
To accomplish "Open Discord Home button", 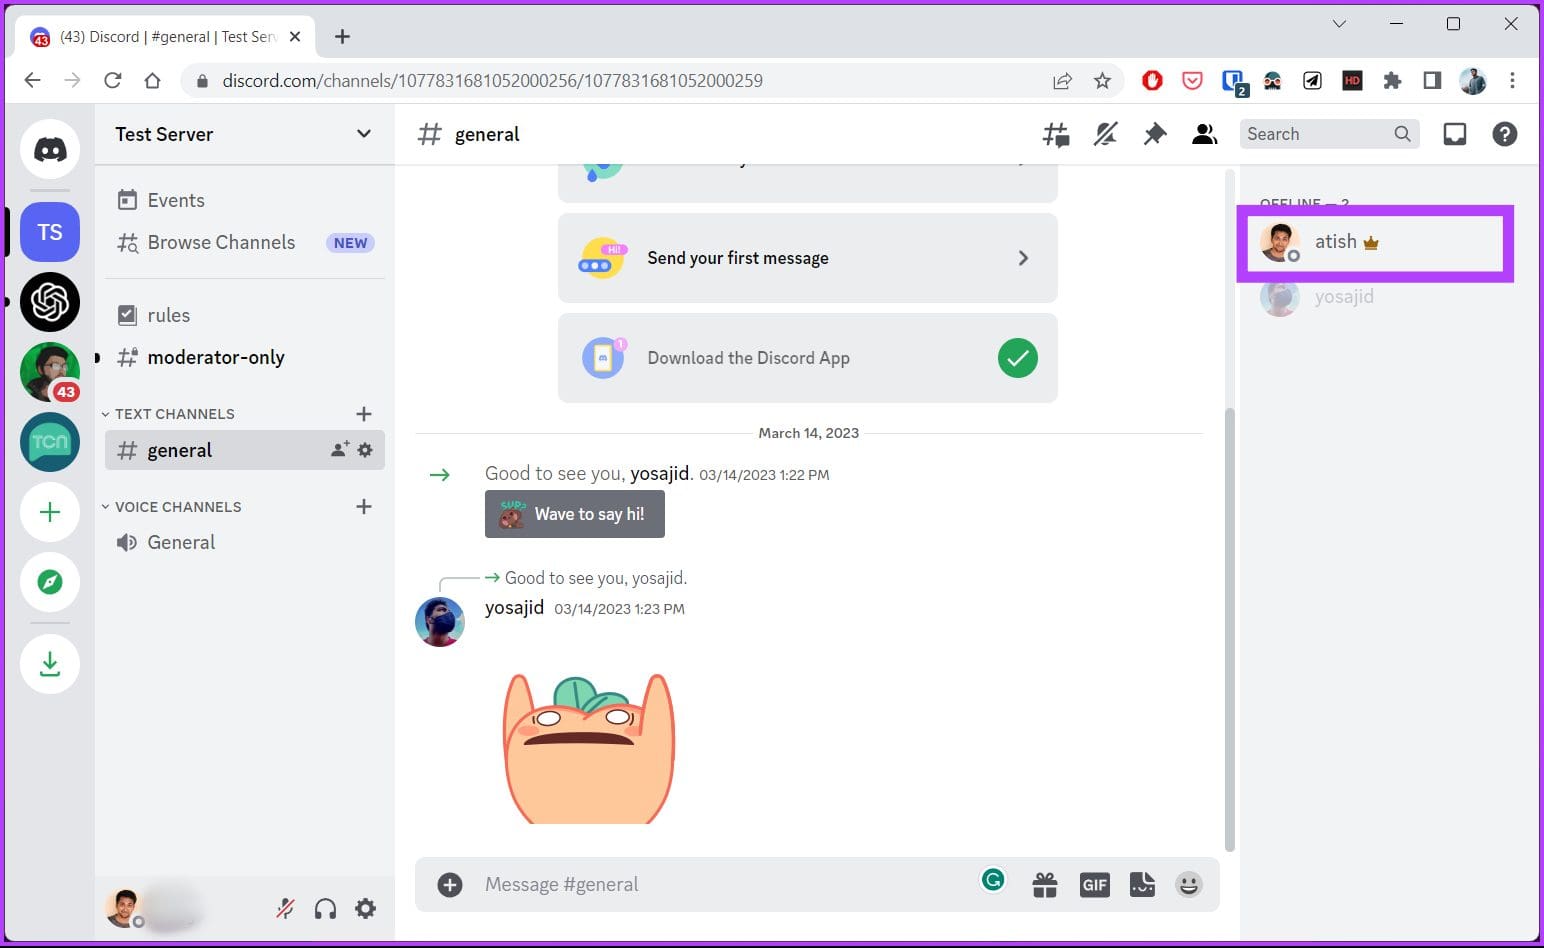I will [x=50, y=148].
